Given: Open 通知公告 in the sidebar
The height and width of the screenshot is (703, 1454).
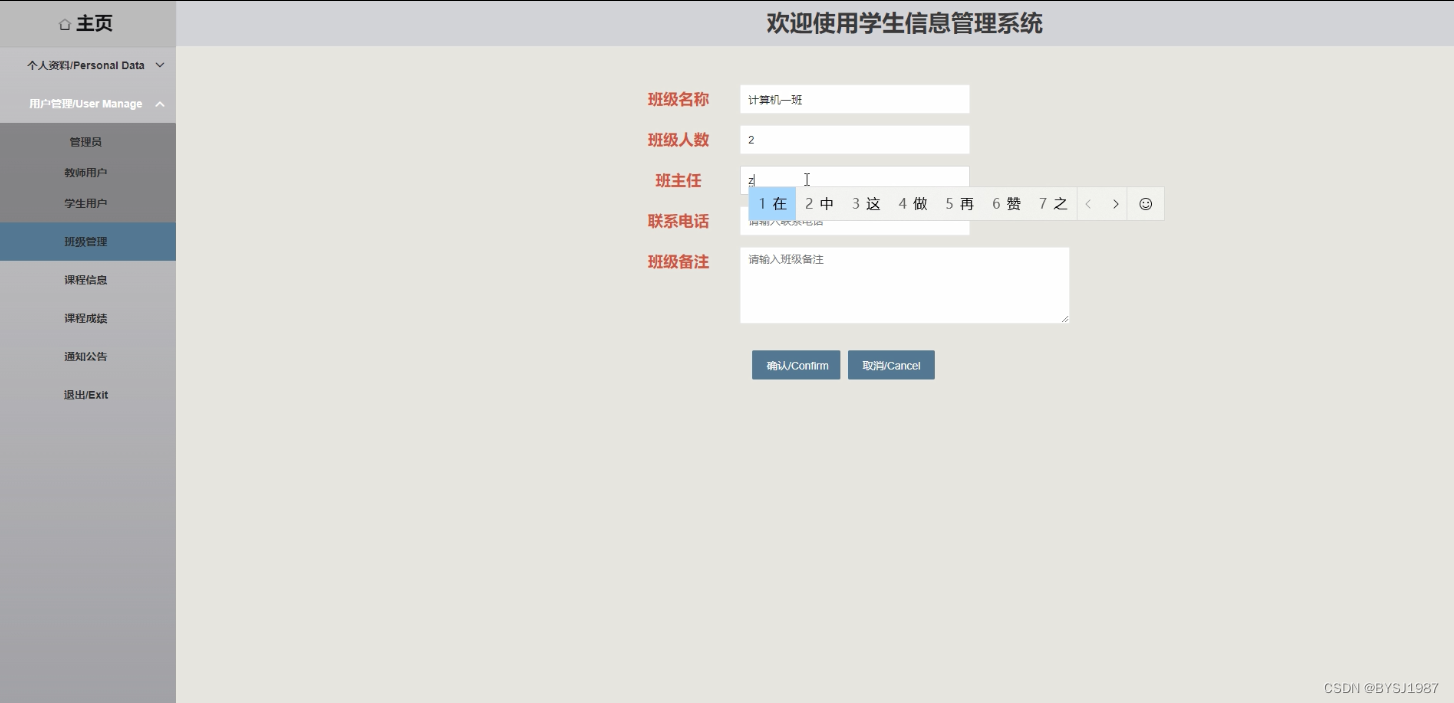Looking at the screenshot, I should 88,357.
